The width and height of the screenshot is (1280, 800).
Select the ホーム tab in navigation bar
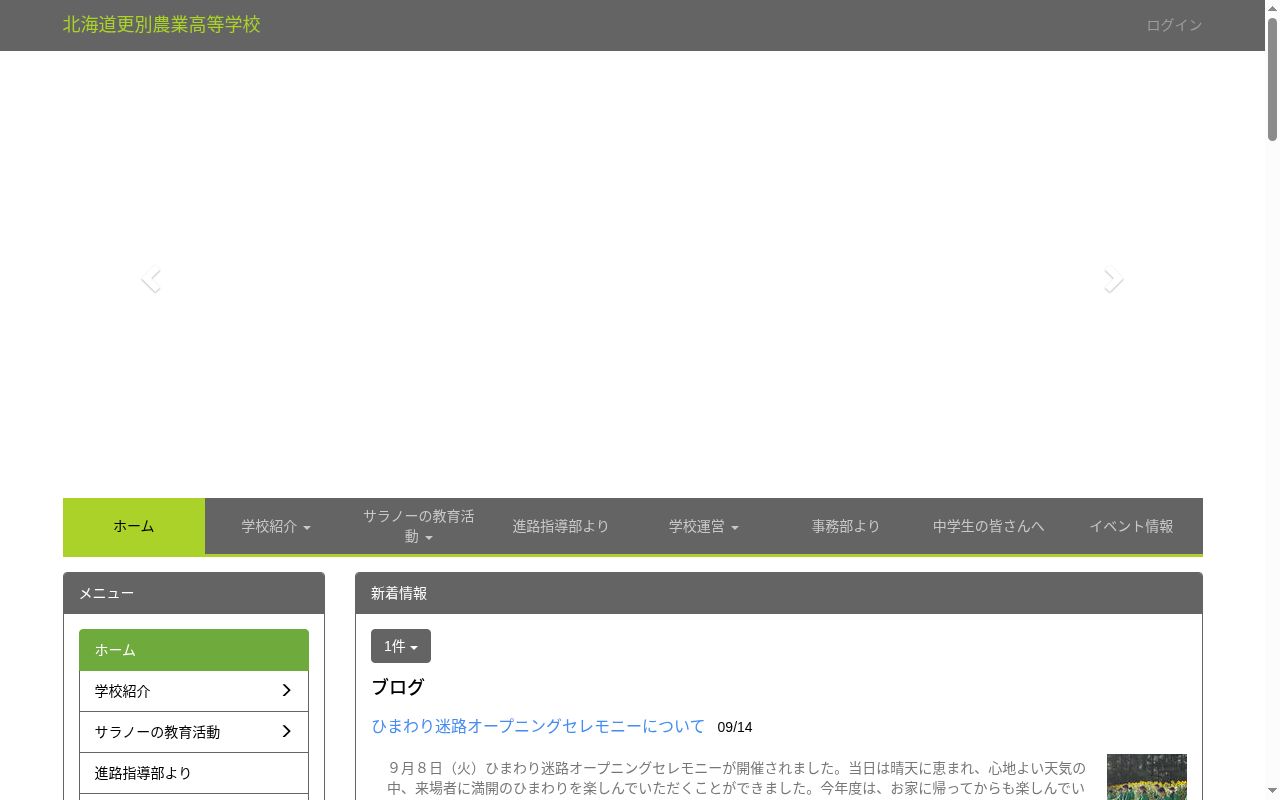point(134,526)
